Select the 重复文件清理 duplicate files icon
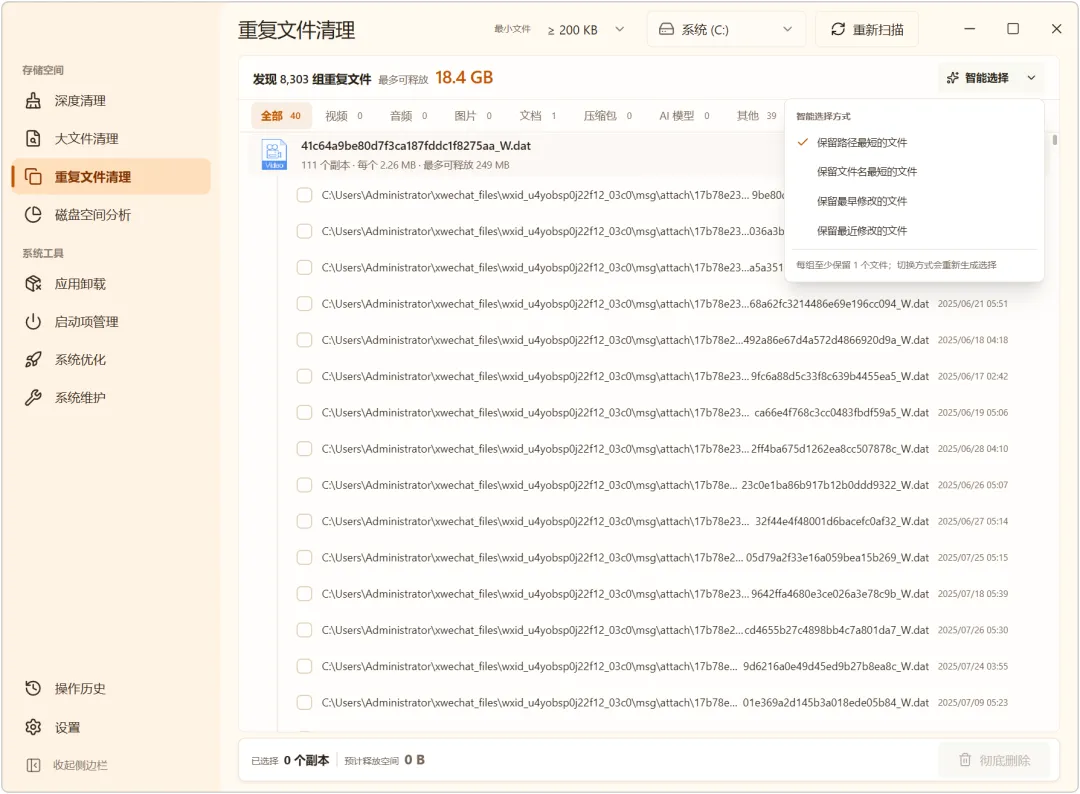The image size is (1080, 794). pyautogui.click(x=33, y=176)
